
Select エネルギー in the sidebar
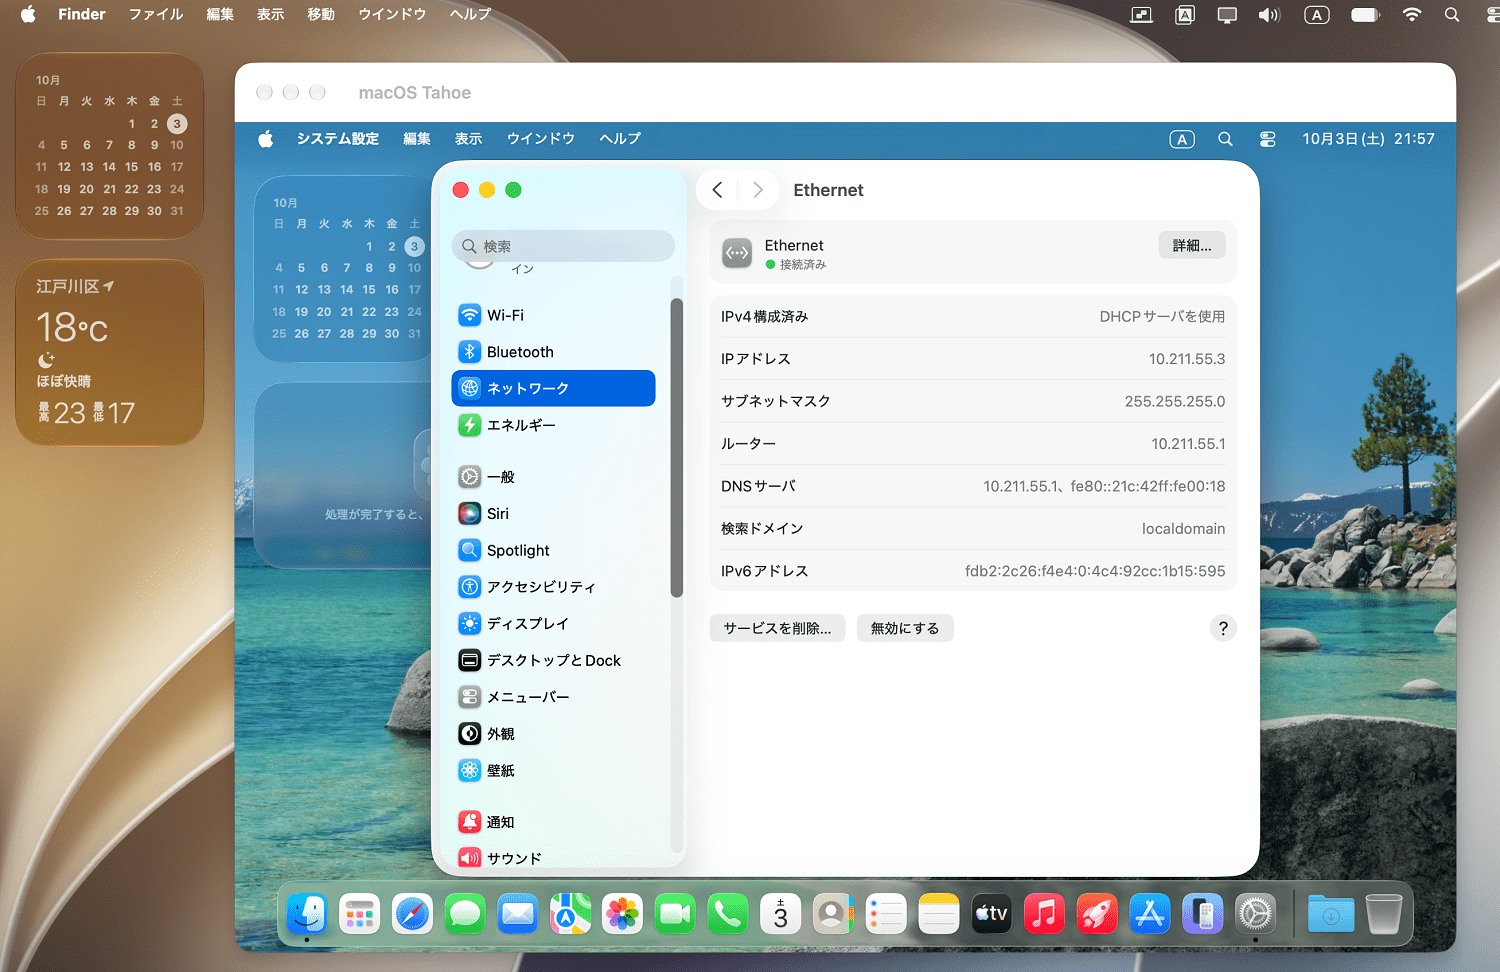tap(553, 425)
